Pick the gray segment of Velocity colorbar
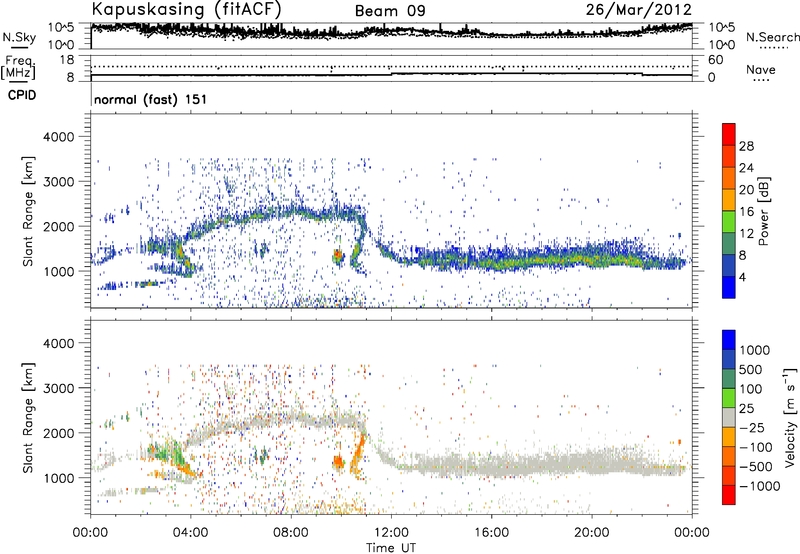The height and width of the screenshot is (554, 800). pyautogui.click(x=729, y=417)
